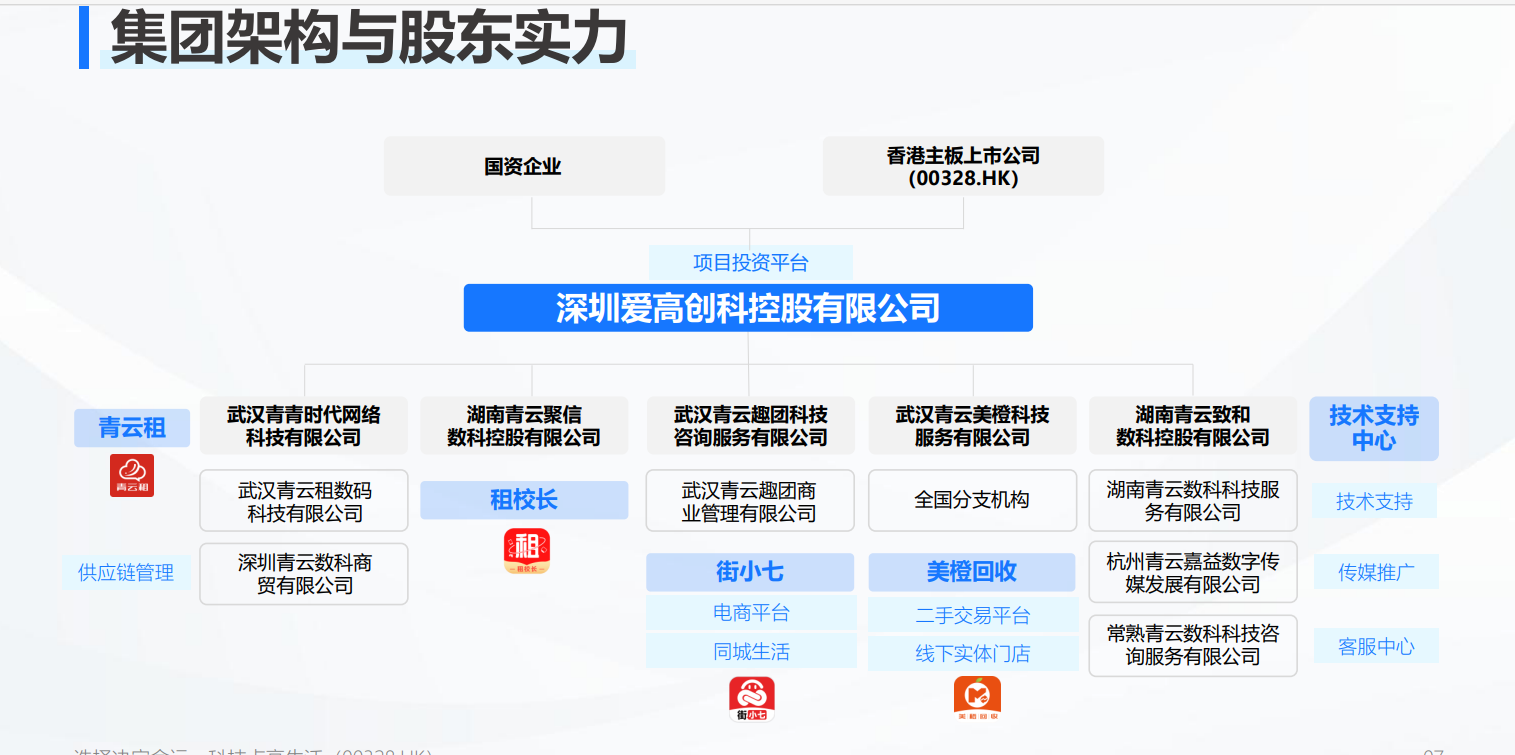
Task: Click the 客服中心 label
Action: click(x=1376, y=646)
